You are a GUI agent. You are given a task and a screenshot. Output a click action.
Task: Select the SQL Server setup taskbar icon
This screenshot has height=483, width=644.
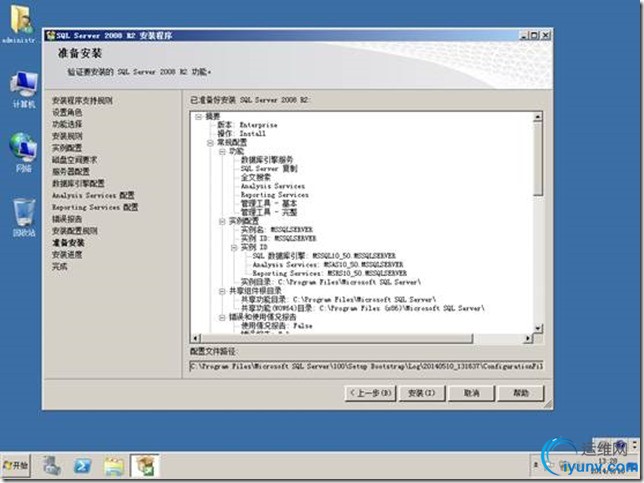(145, 466)
